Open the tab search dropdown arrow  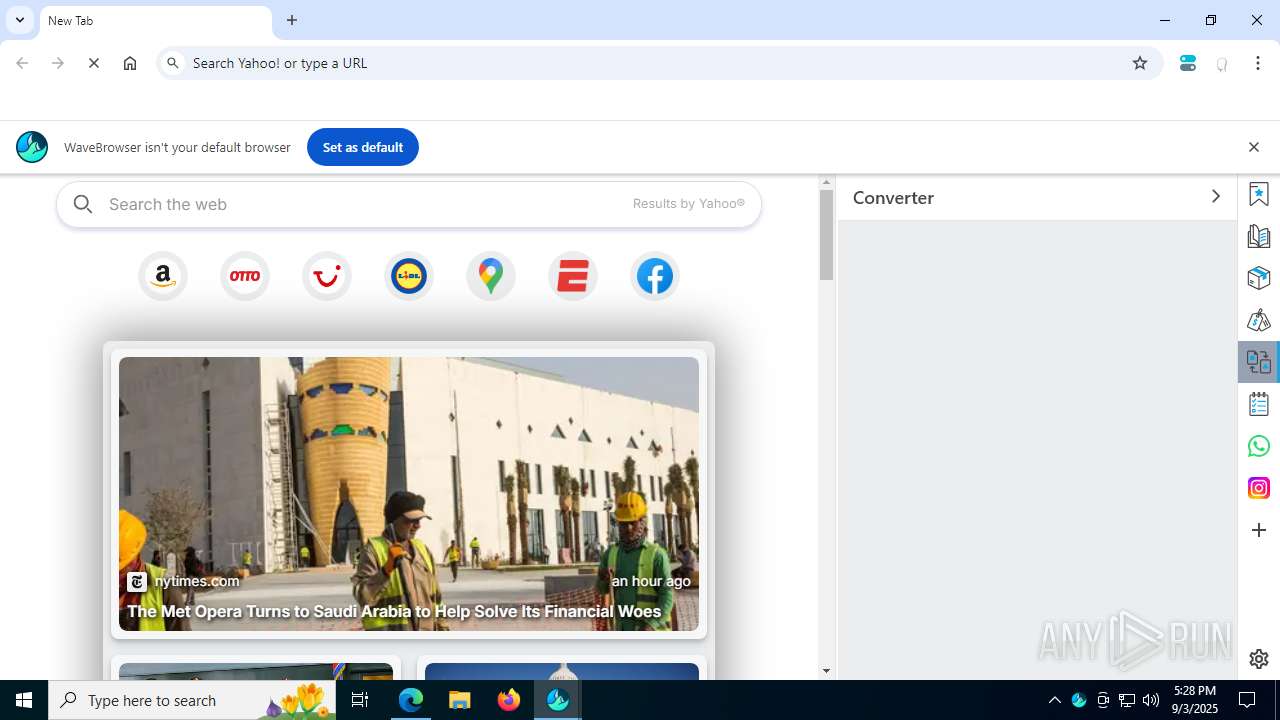pos(20,20)
